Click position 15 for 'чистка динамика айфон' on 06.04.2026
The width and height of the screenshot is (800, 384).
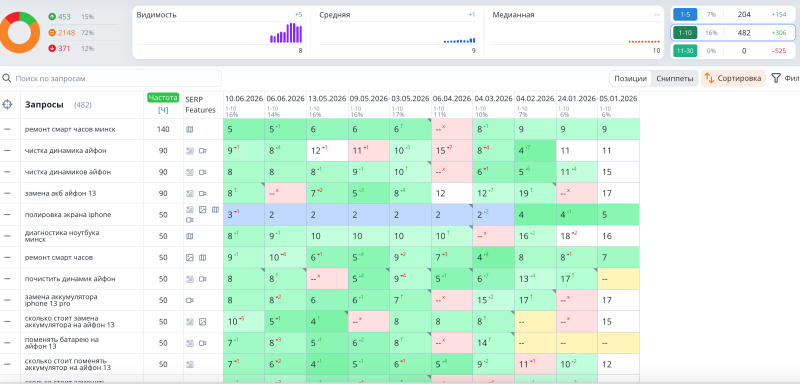[x=441, y=151]
